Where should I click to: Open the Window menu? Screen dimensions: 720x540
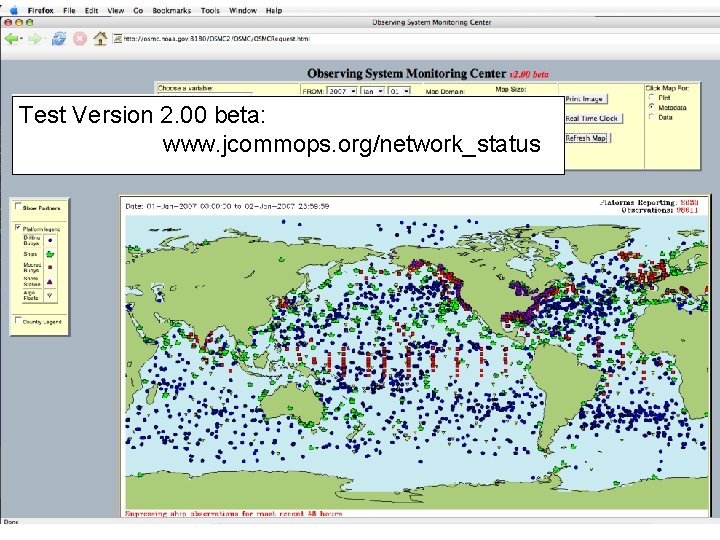(x=243, y=10)
